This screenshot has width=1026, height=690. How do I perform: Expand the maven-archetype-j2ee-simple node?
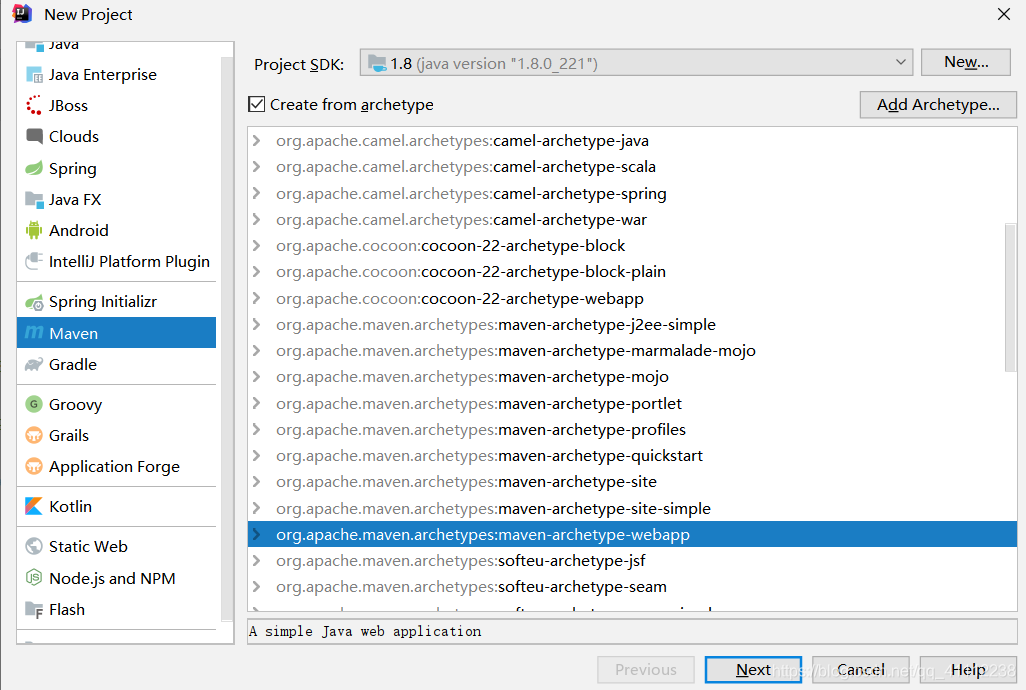pos(256,324)
